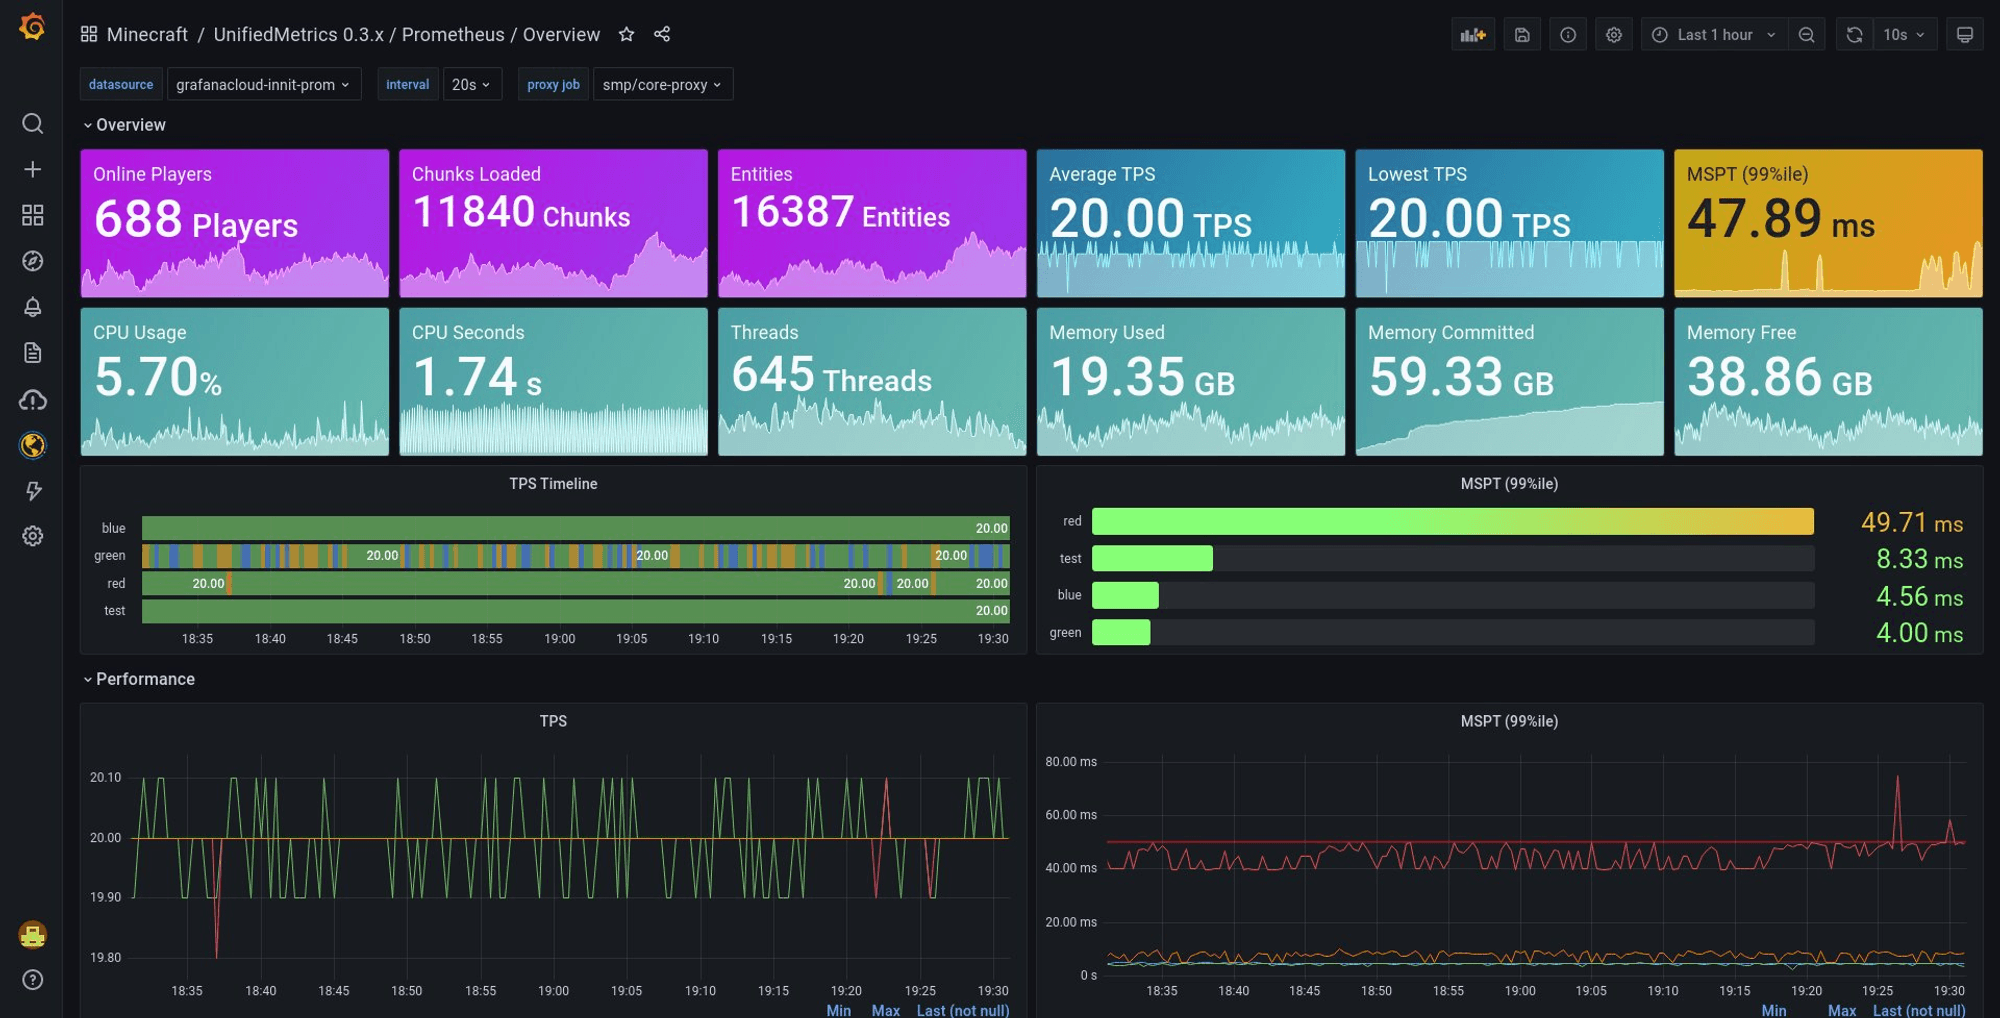Open the Last 1 hour time picker
This screenshot has width=2000, height=1018.
(1713, 34)
